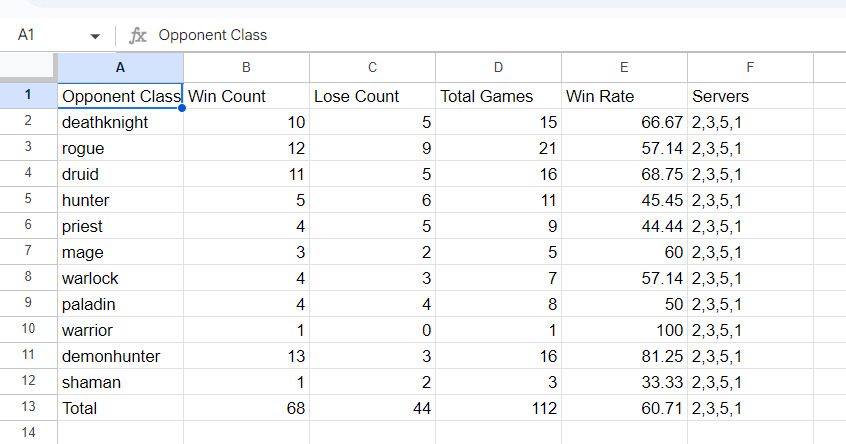Screen dimensions: 846x444
Task: Click the warrior win rate 100 cell
Action: pyautogui.click(x=625, y=330)
